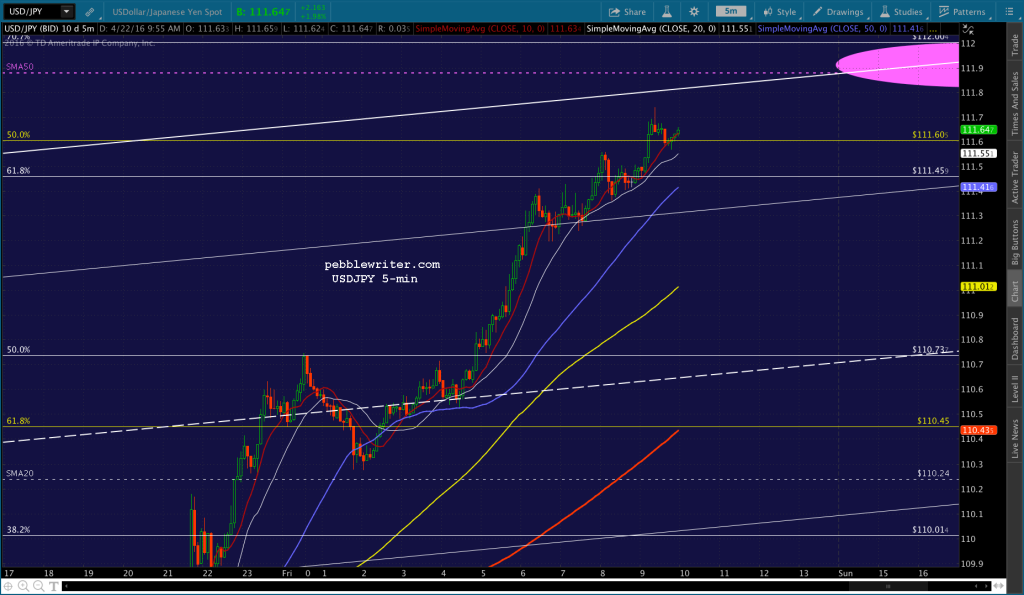Open the Drawings menu
The height and width of the screenshot is (595, 1024).
pyautogui.click(x=838, y=12)
